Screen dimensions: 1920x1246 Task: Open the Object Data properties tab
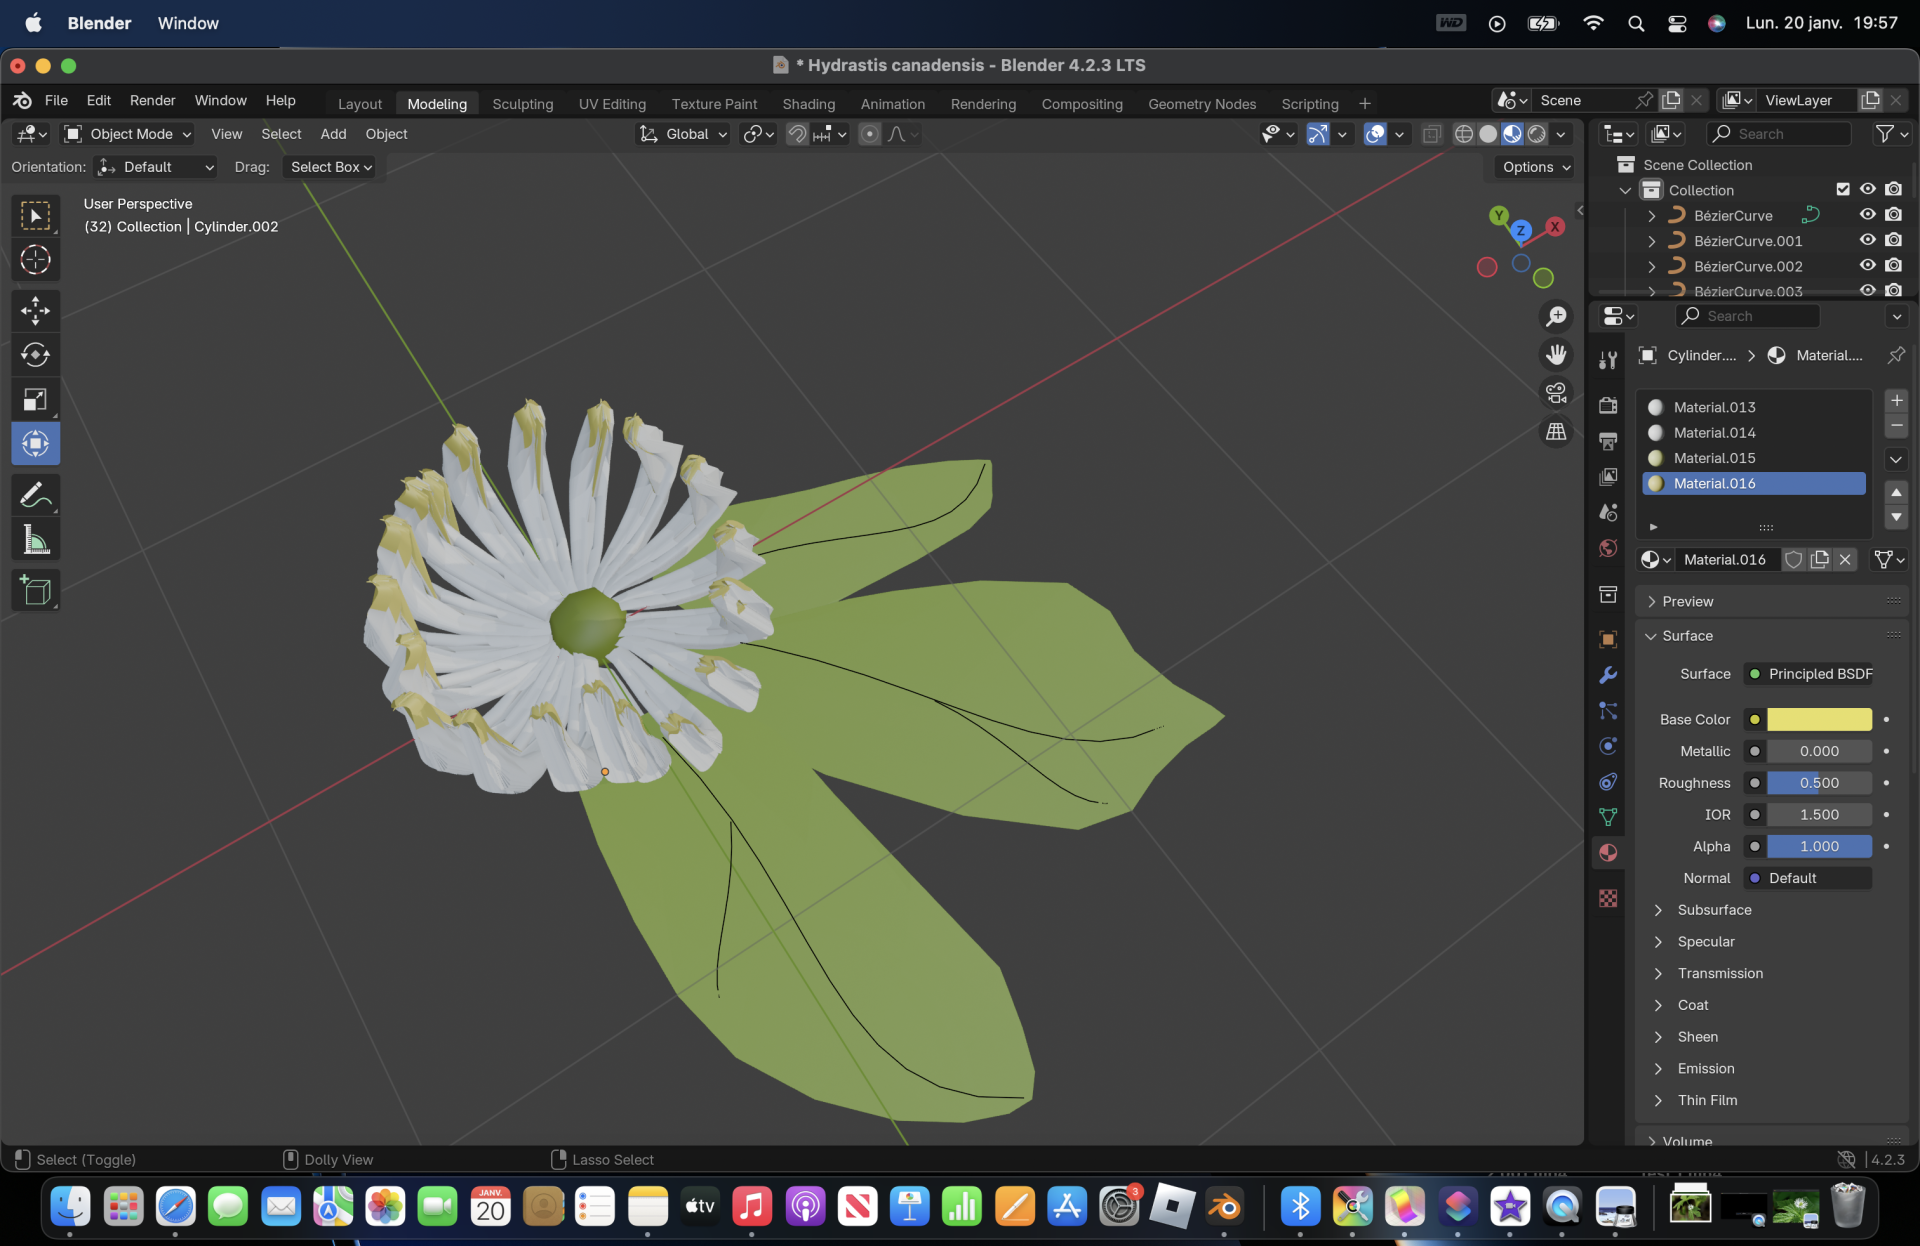pos(1608,817)
